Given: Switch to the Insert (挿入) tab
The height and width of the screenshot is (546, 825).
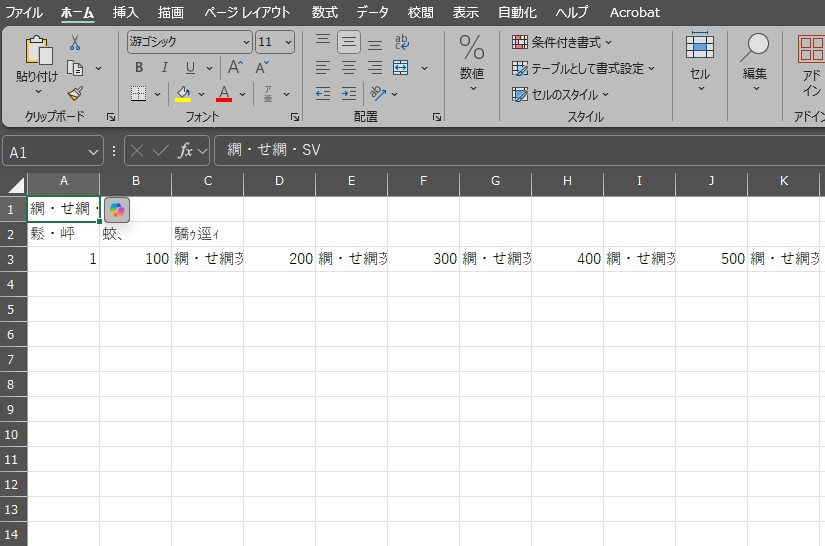Looking at the screenshot, I should tap(125, 12).
